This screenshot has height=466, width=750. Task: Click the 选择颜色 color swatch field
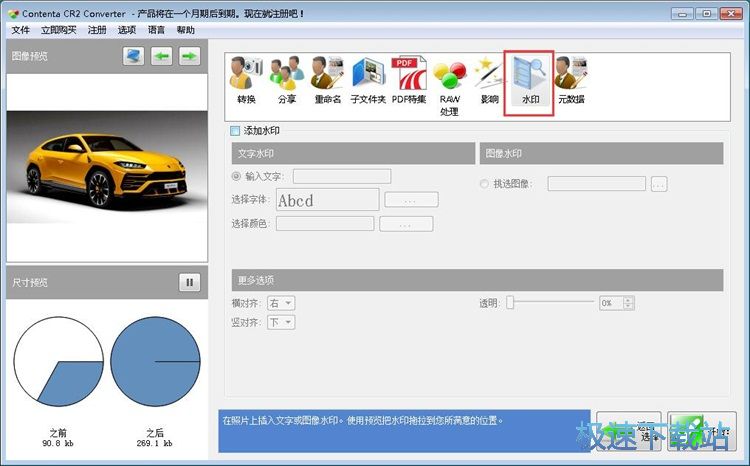[x=325, y=223]
